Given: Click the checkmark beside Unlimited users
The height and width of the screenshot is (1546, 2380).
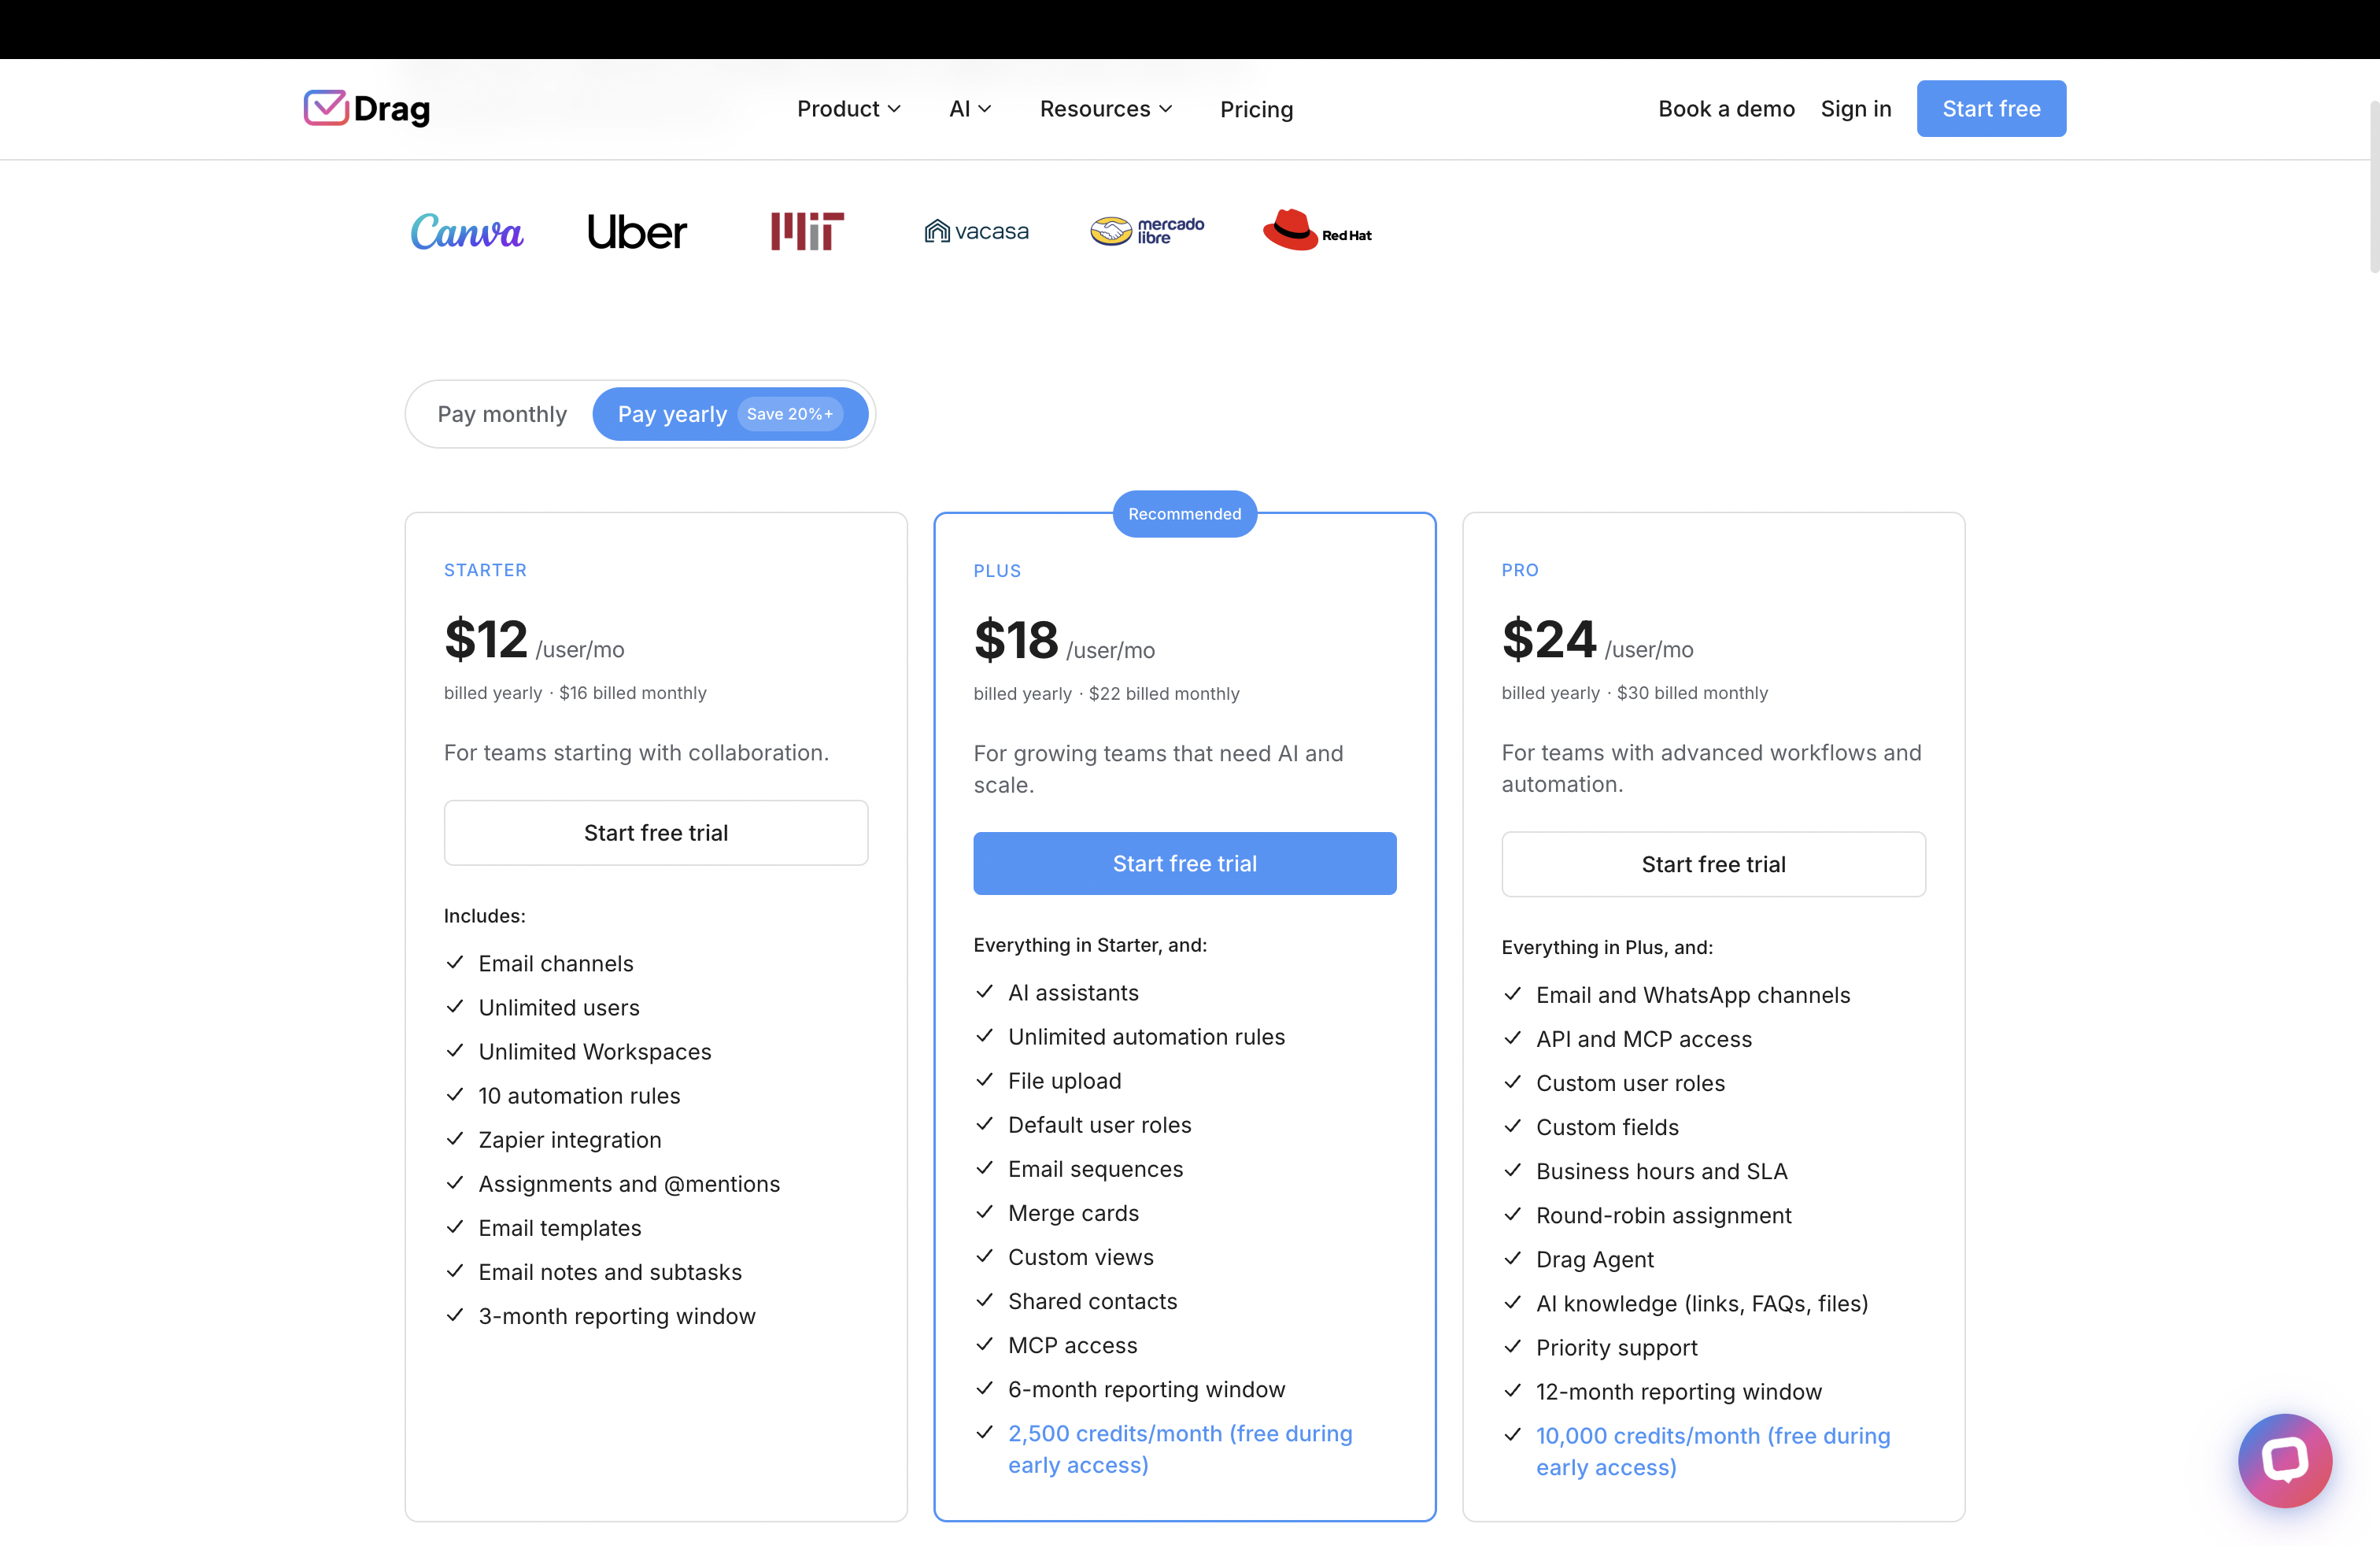Looking at the screenshot, I should (455, 1006).
